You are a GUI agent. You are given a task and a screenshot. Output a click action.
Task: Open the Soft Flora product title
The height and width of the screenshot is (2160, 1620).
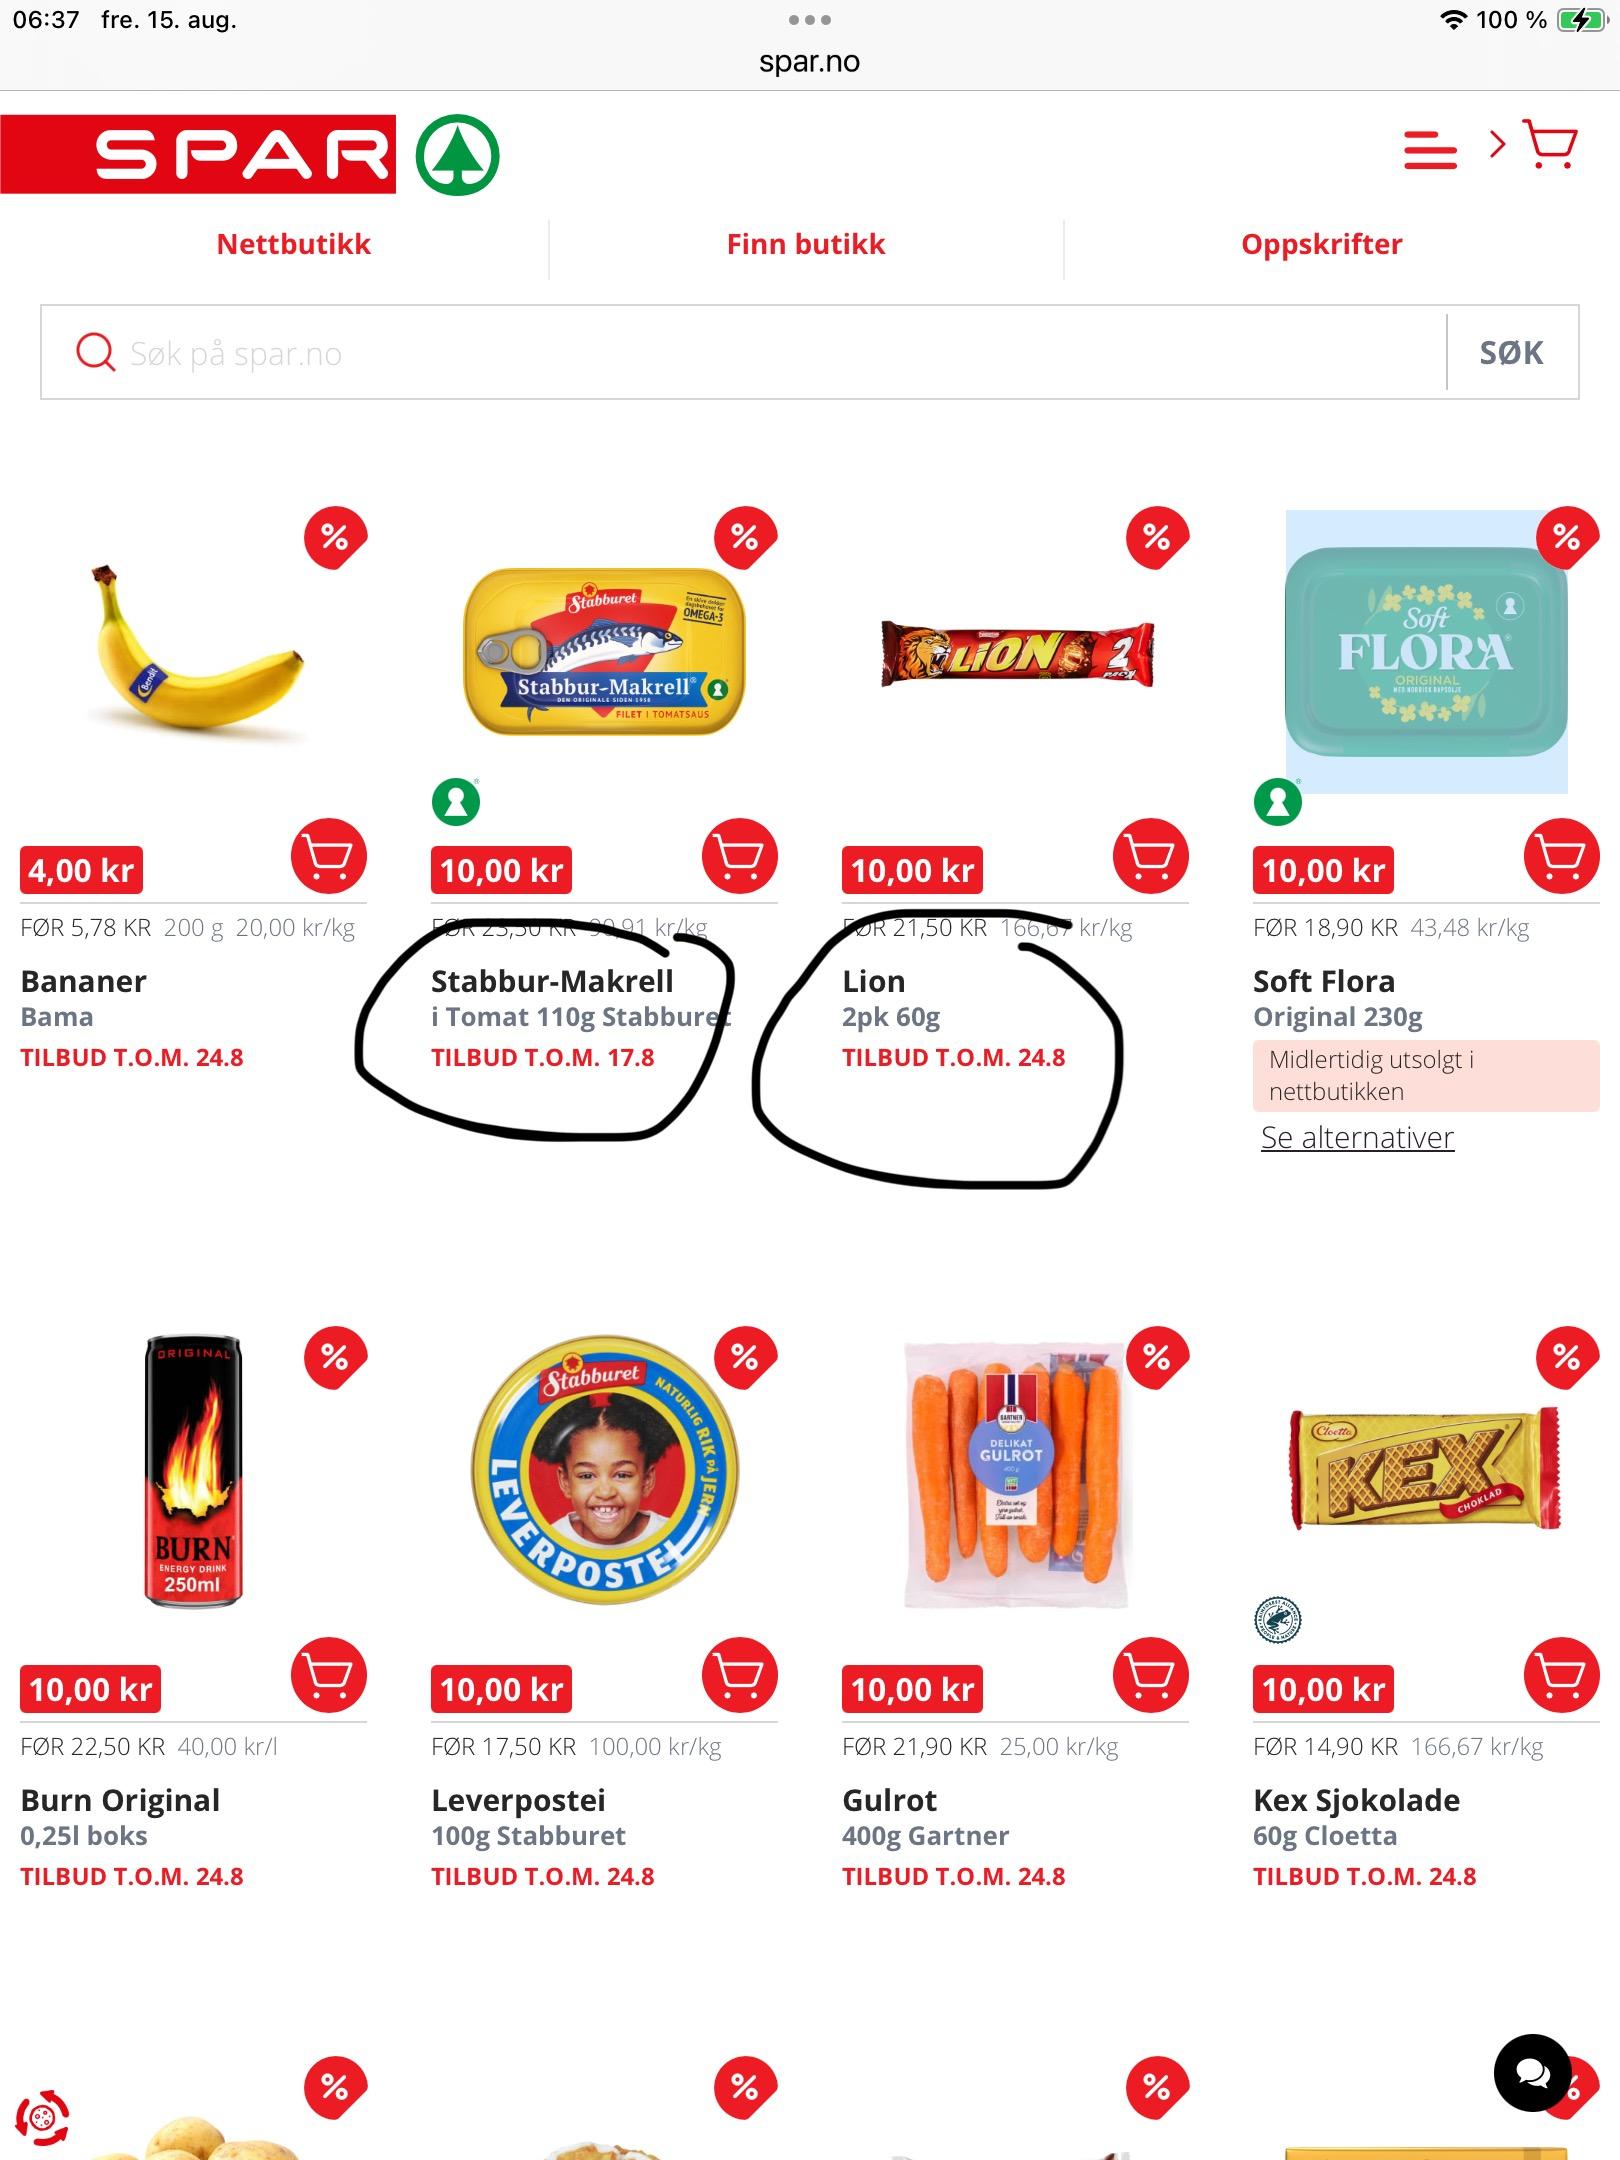click(x=1323, y=981)
